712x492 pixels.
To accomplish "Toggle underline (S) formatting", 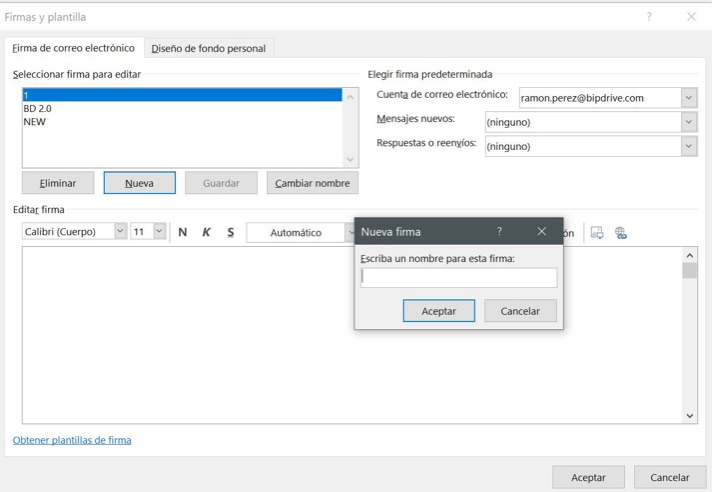I will pos(231,232).
